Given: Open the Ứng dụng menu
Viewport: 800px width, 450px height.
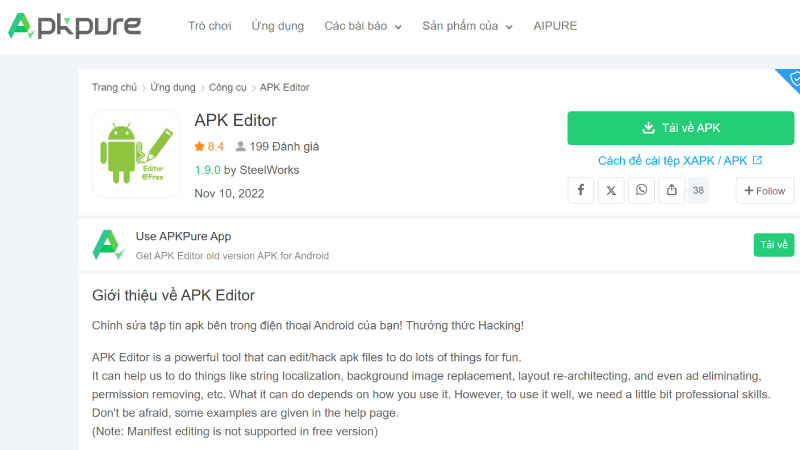Looking at the screenshot, I should coord(278,26).
